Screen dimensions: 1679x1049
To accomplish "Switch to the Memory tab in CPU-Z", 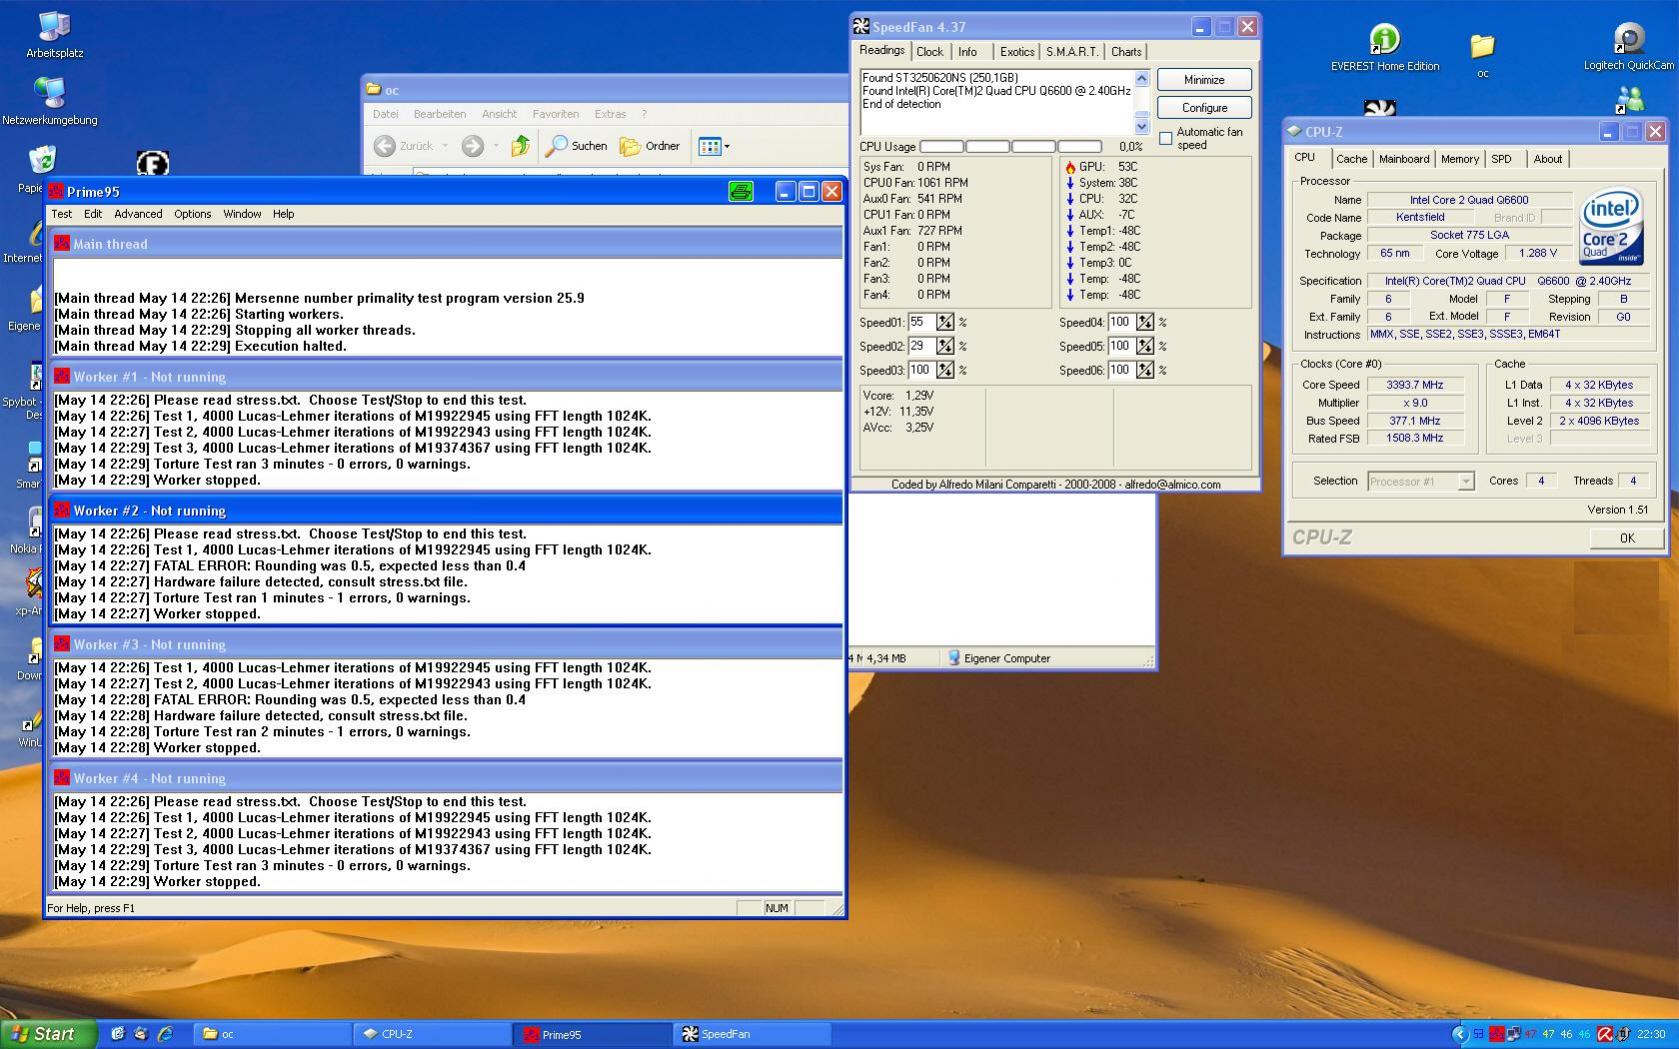I will pyautogui.click(x=1459, y=159).
